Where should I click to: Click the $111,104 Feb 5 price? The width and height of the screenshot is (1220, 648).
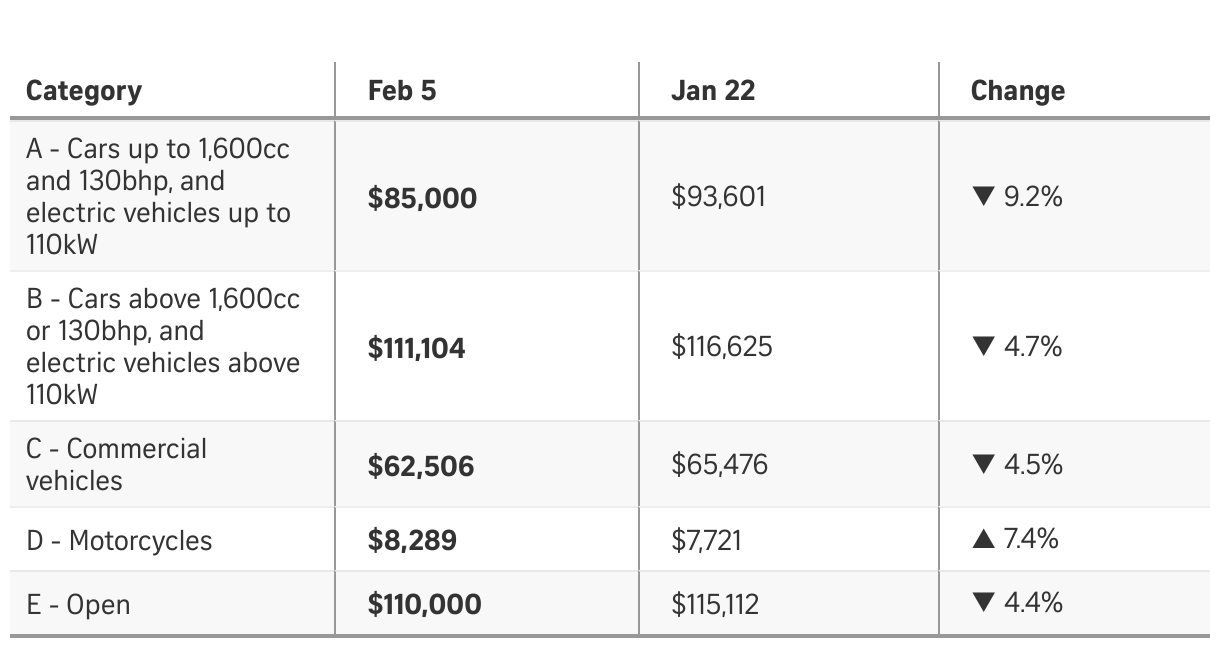click(x=416, y=348)
